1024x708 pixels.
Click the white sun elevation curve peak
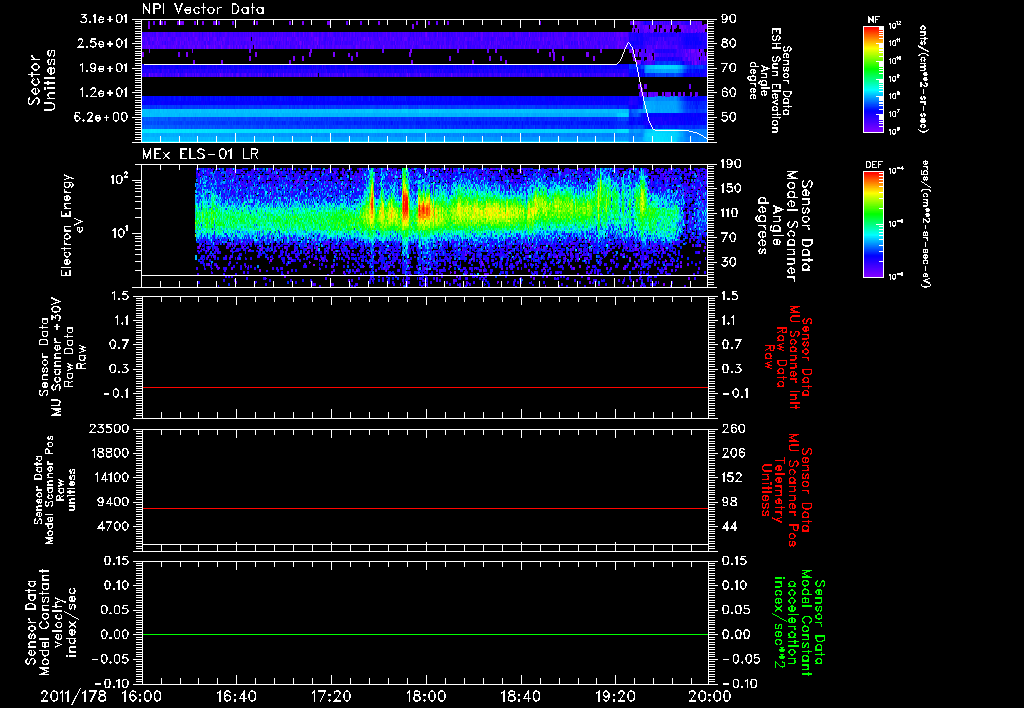628,44
